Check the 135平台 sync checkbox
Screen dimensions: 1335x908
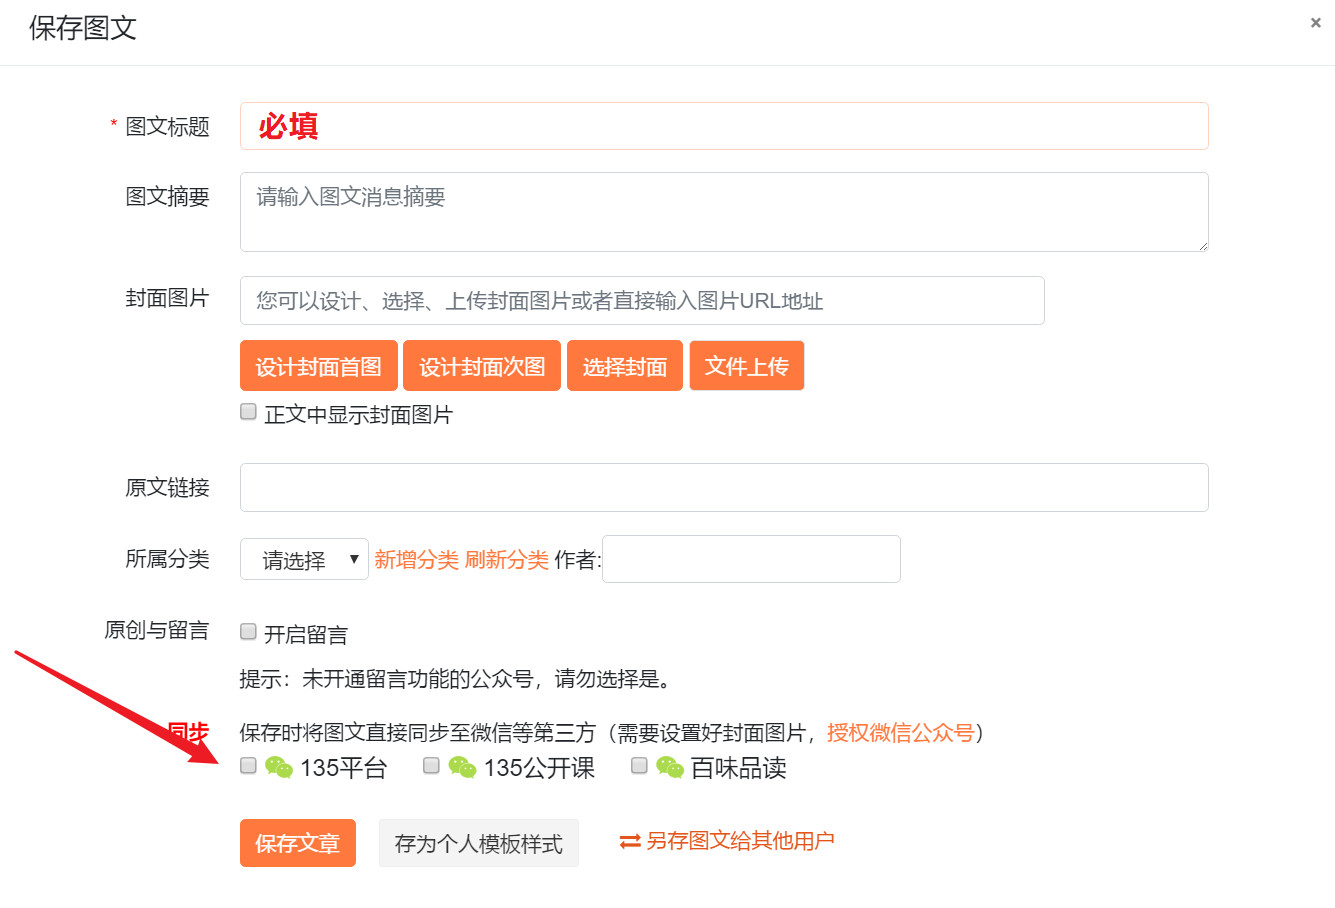click(x=247, y=766)
